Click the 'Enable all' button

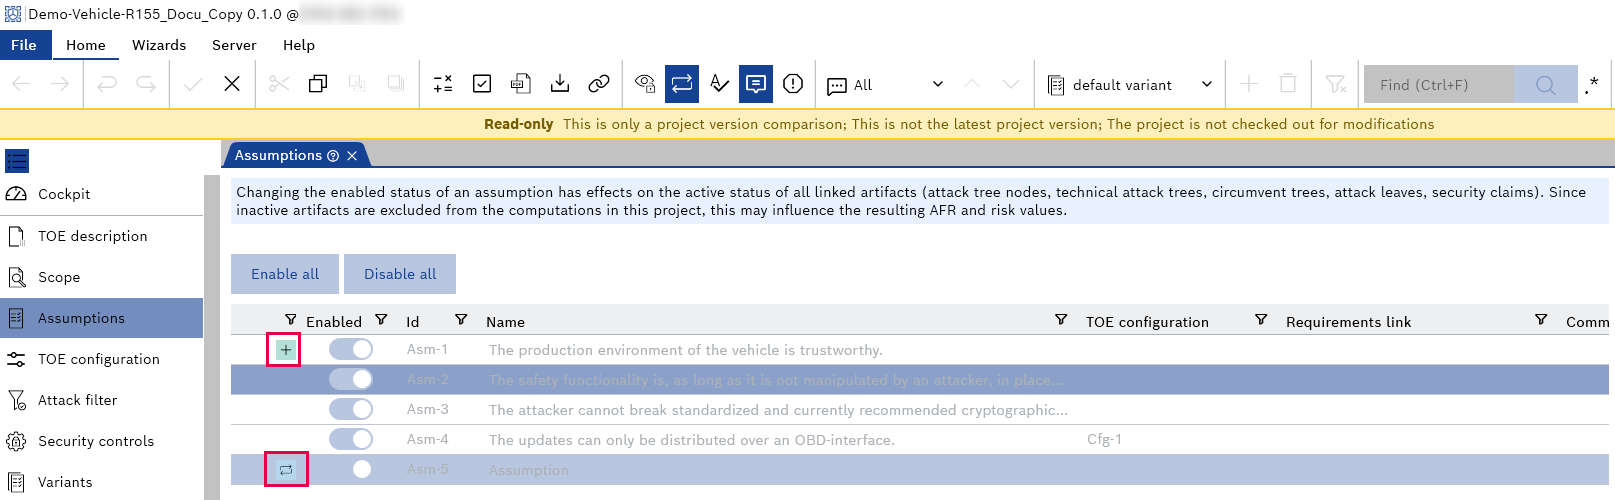pyautogui.click(x=285, y=274)
